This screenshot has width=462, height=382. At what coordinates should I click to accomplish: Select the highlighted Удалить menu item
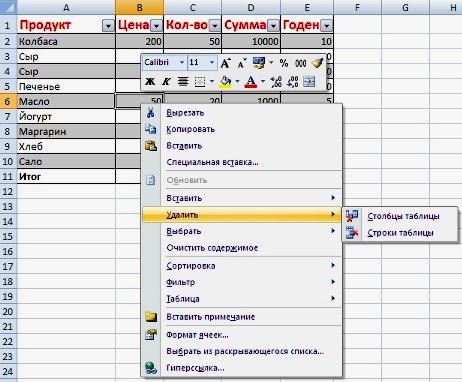tap(241, 215)
